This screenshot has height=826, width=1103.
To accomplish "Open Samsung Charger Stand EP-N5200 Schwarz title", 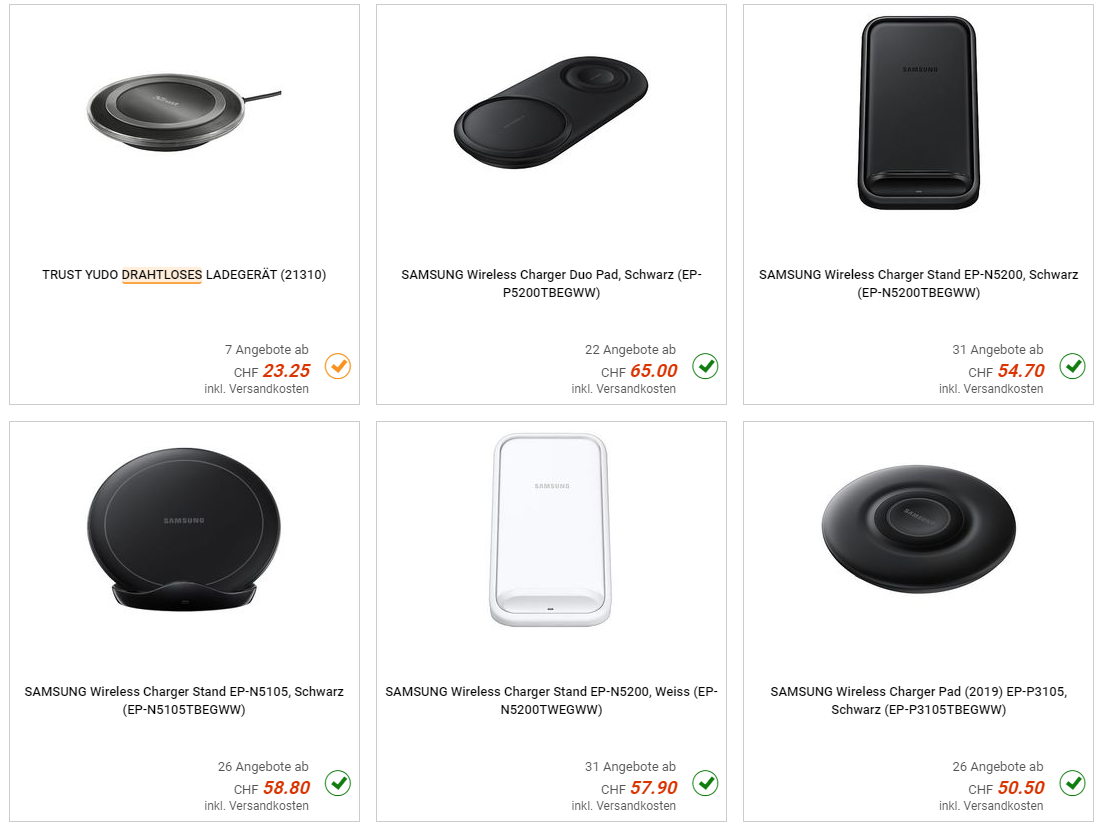I will coord(918,283).
